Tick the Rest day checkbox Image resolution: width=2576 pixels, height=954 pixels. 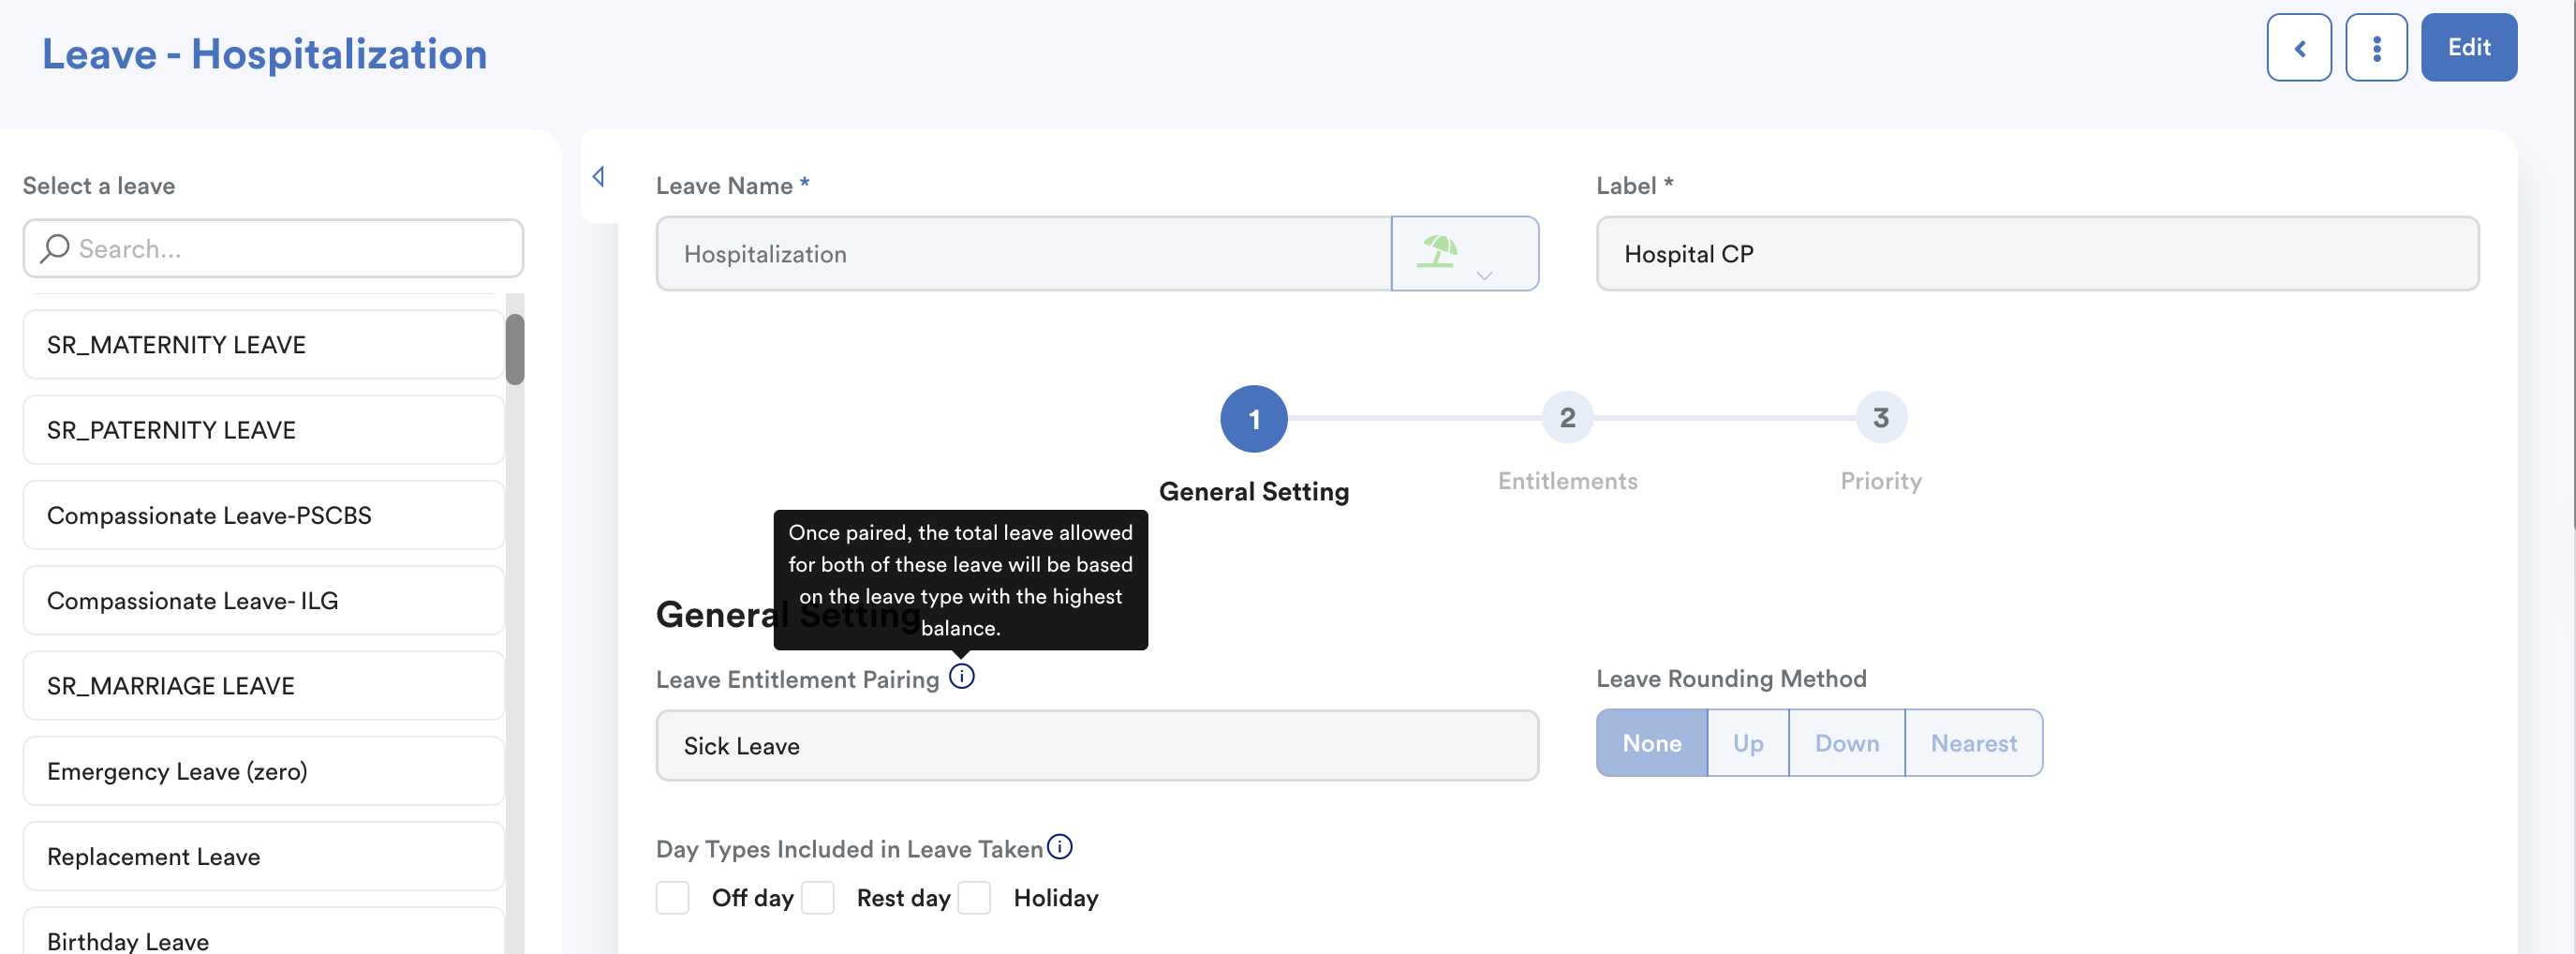click(x=818, y=898)
